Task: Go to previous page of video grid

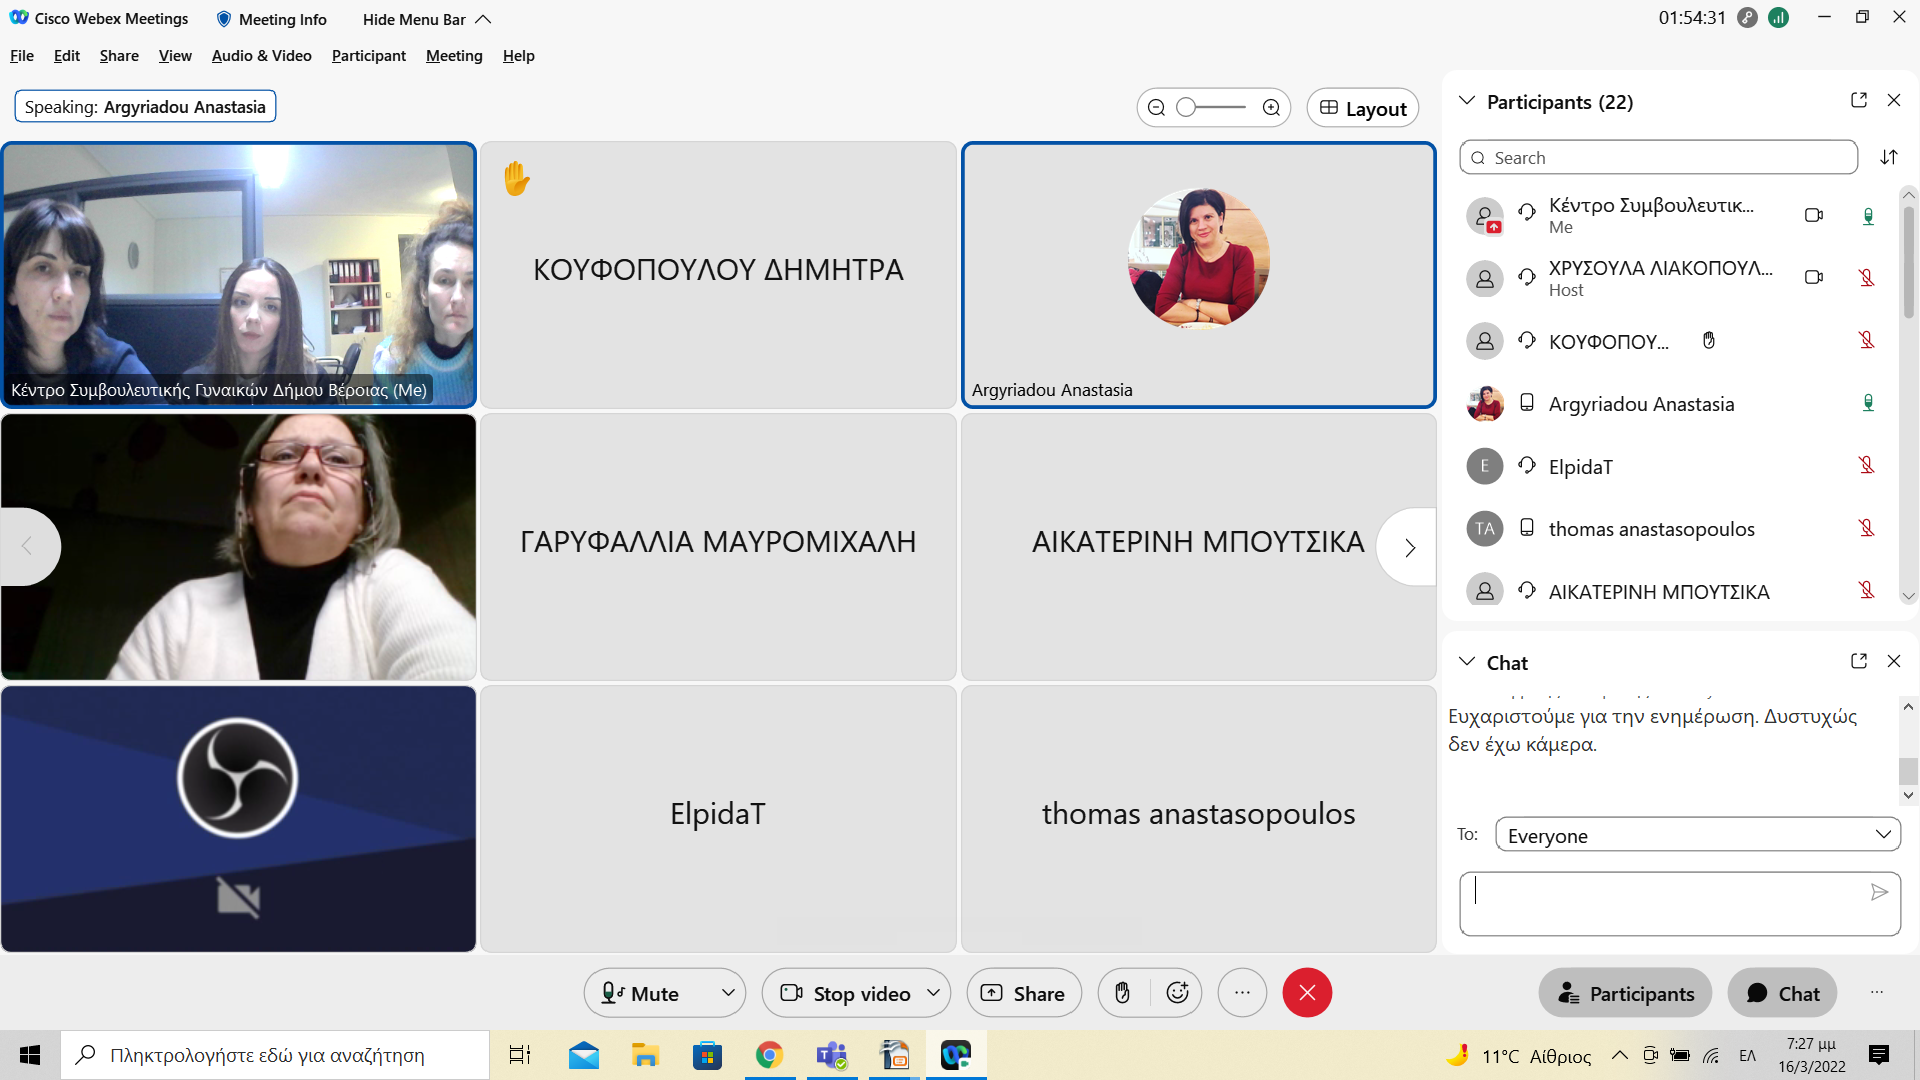Action: click(x=28, y=546)
